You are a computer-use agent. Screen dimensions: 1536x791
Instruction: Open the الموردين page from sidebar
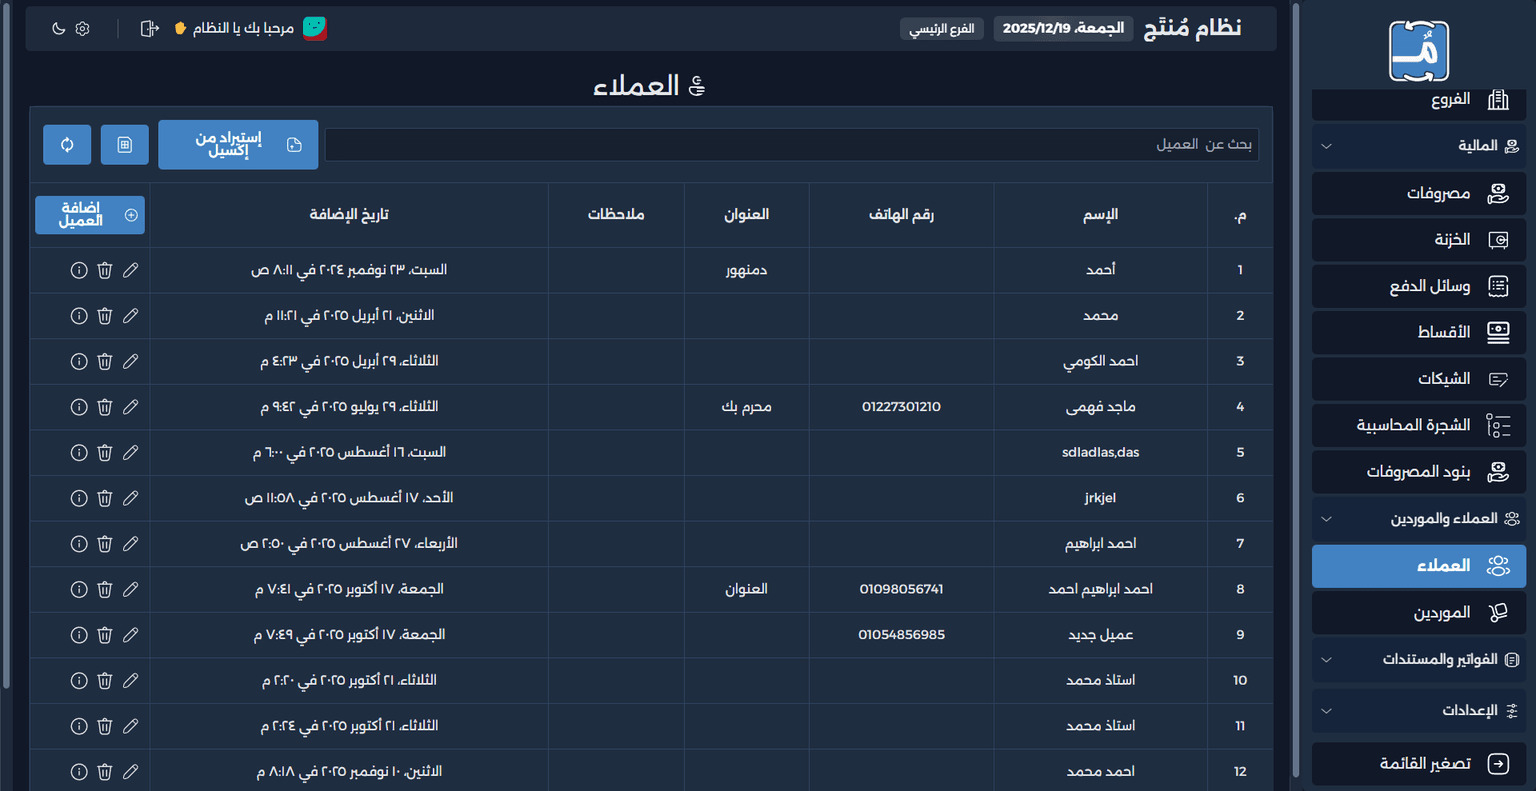pos(1419,613)
